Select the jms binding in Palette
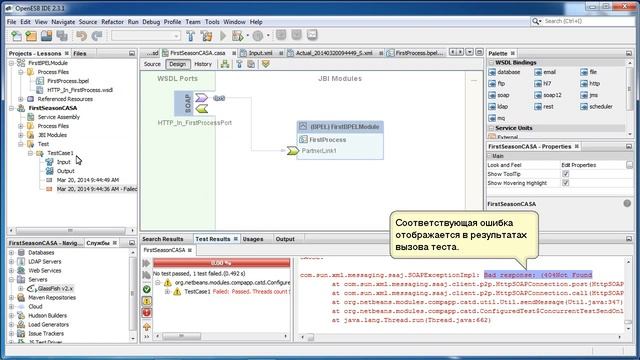 tap(589, 95)
